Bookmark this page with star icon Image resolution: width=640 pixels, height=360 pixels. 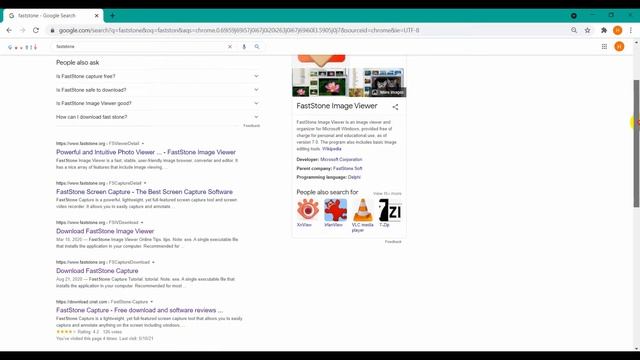(587, 30)
